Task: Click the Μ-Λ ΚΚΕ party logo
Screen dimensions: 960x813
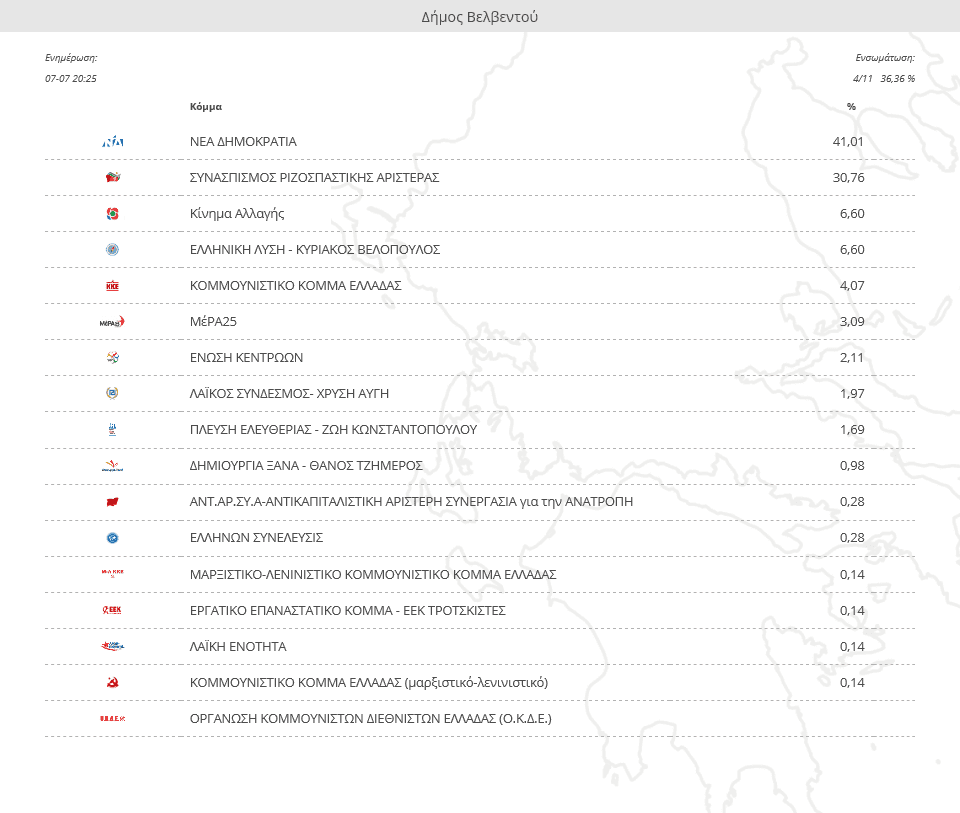Action: [x=113, y=574]
